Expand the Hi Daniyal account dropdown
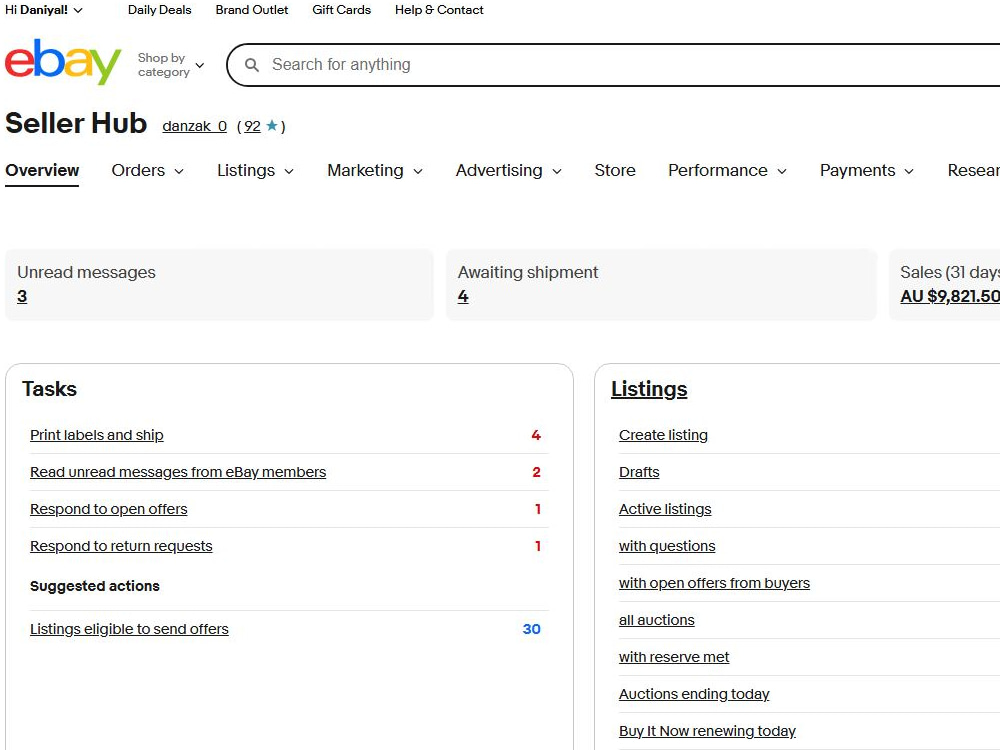Screen dimensions: 1000x750 pyautogui.click(x=44, y=10)
